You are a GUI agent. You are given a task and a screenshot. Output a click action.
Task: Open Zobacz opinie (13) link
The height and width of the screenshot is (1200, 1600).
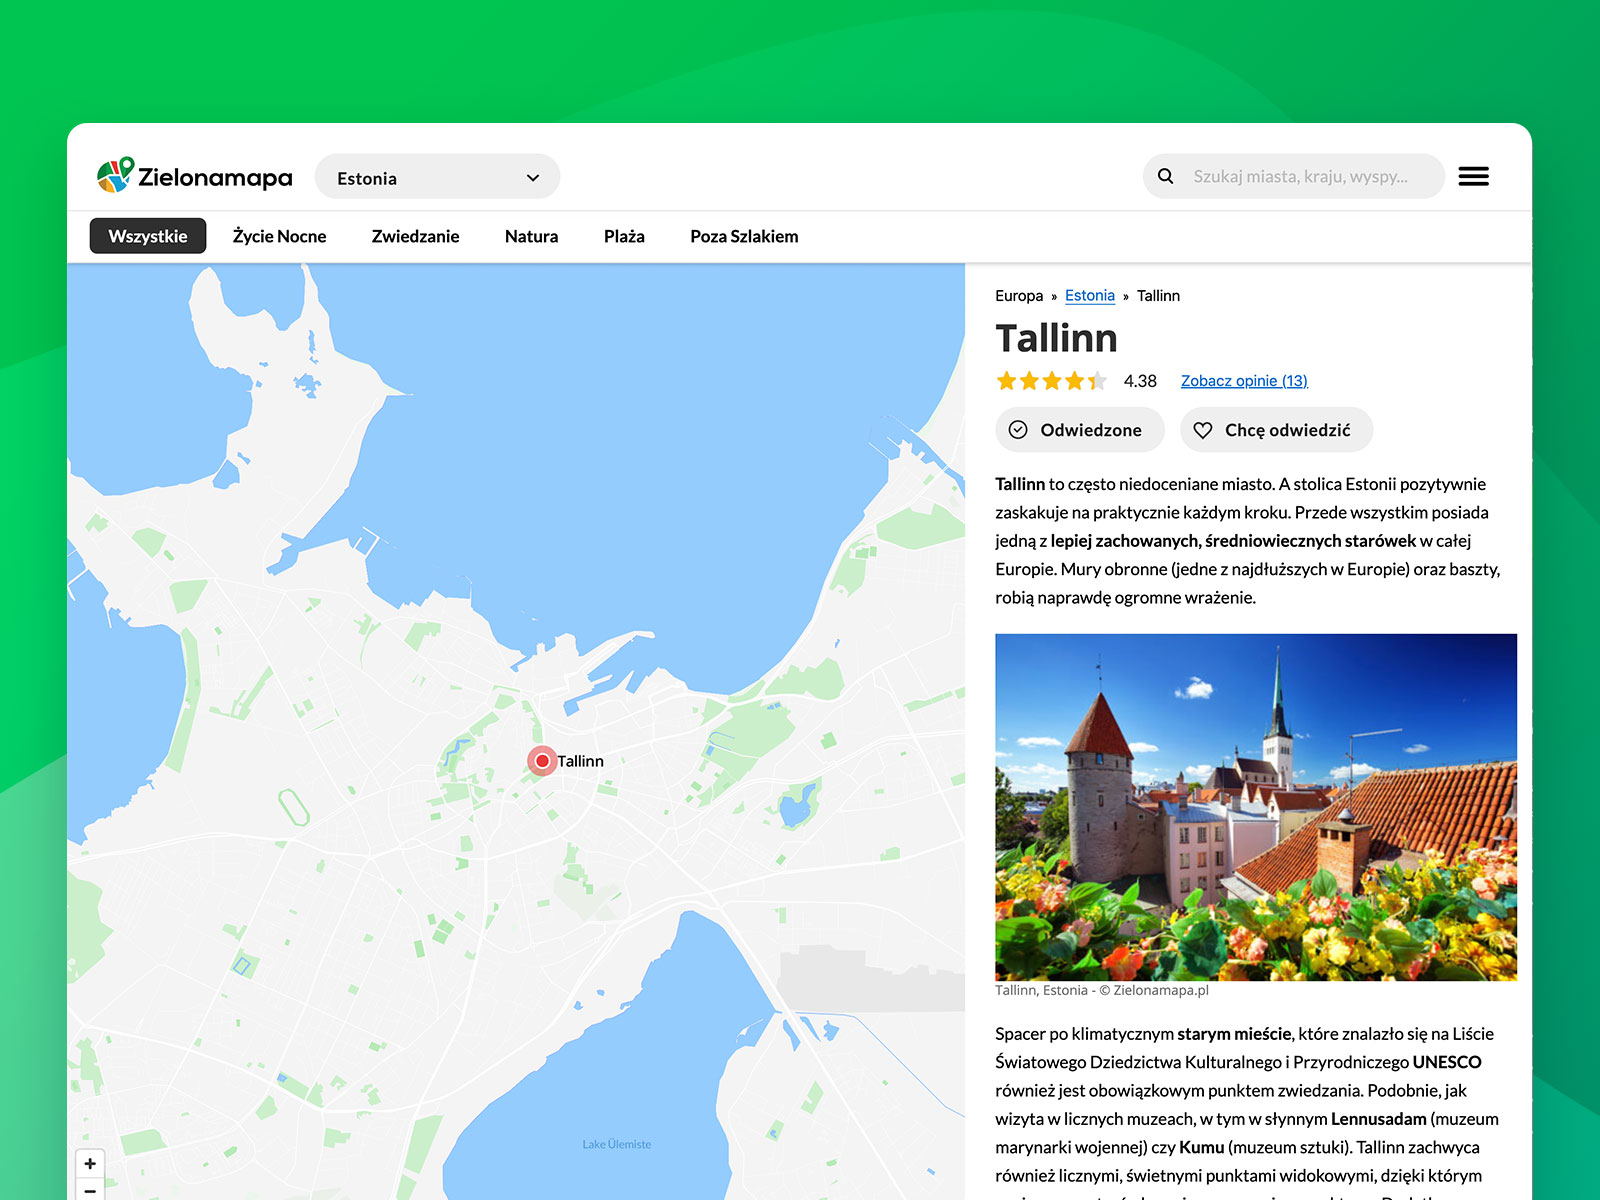coord(1244,381)
